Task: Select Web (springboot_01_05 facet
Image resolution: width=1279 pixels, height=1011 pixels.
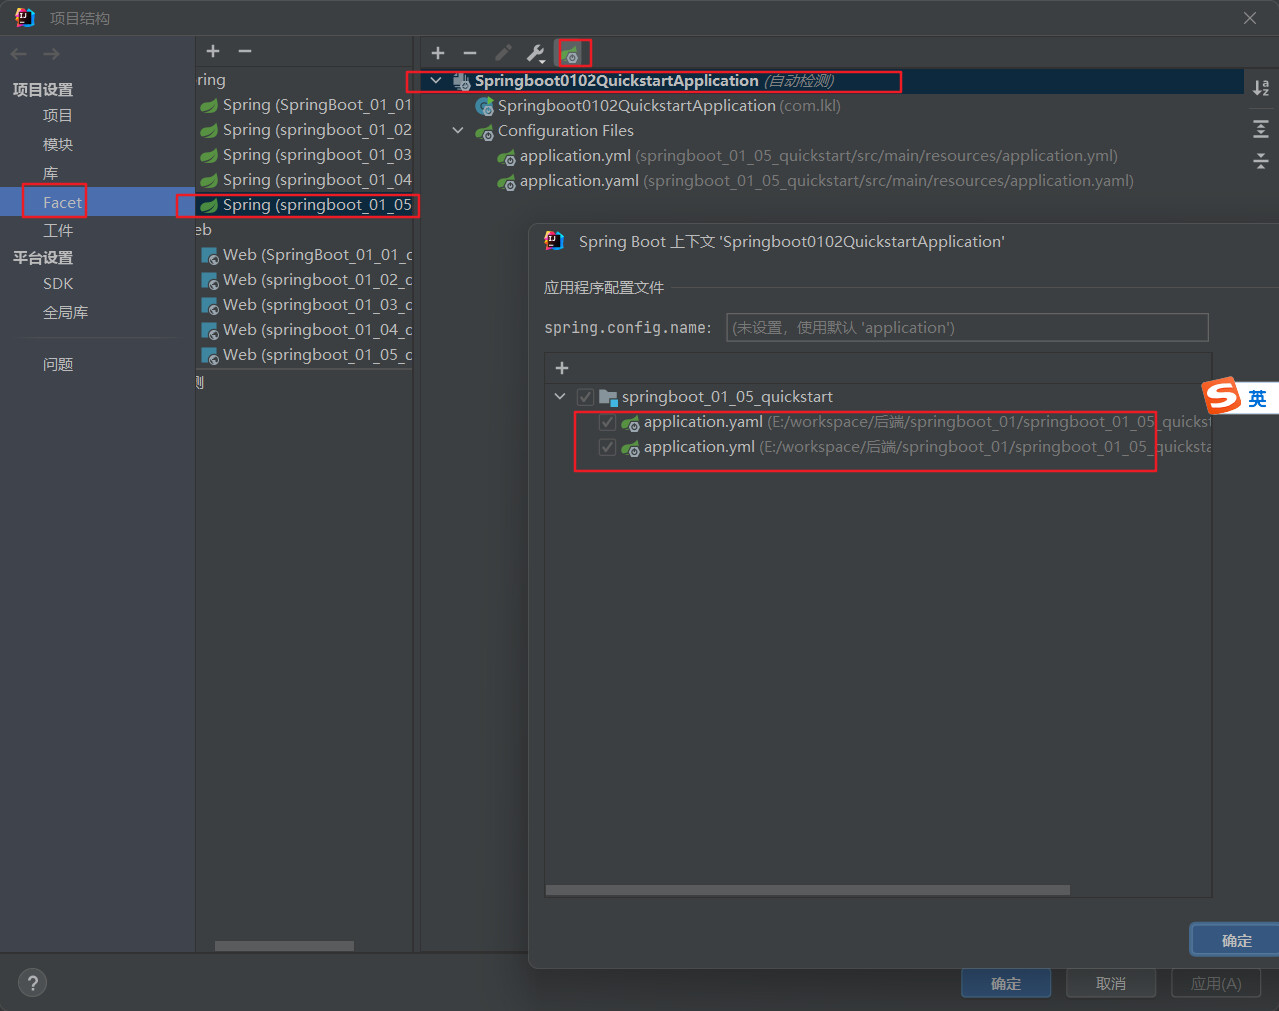Action: pos(305,355)
